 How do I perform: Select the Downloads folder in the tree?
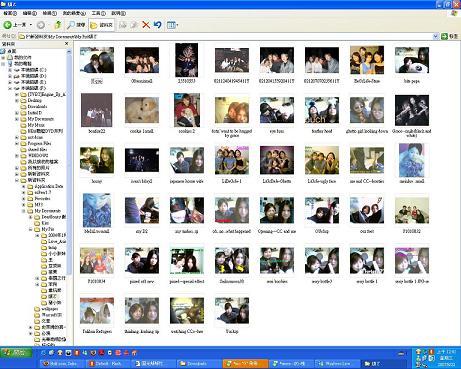tap(37, 107)
